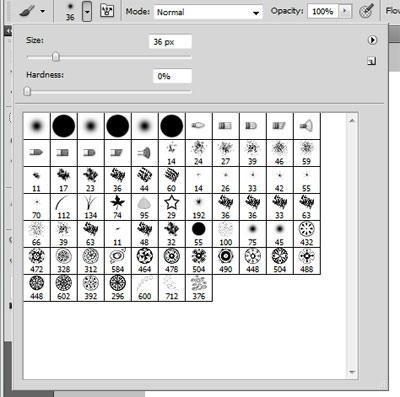The height and width of the screenshot is (397, 400).
Task: Select the ornament brush labeled 392
Action: (91, 288)
